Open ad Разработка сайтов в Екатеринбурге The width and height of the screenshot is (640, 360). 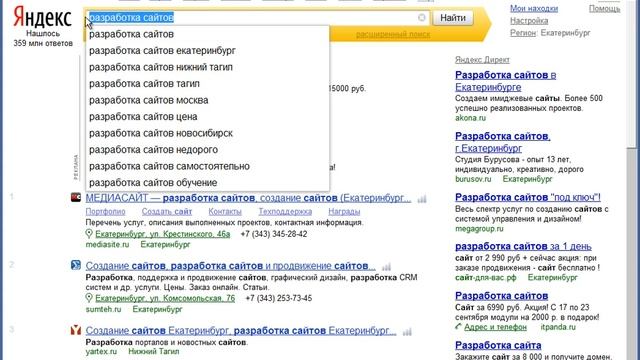pos(505,81)
